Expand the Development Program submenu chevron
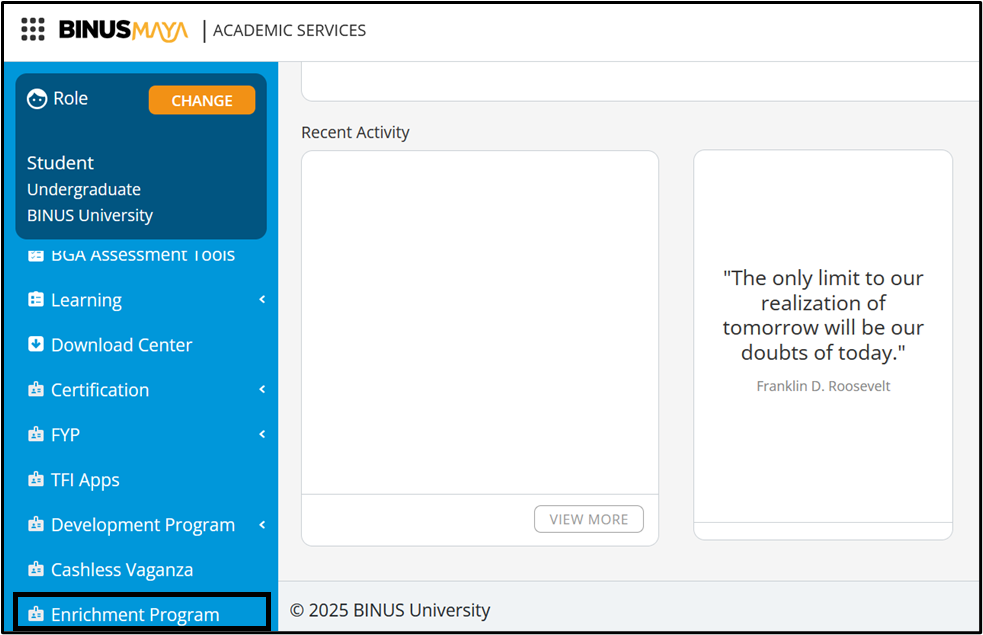 tap(262, 524)
